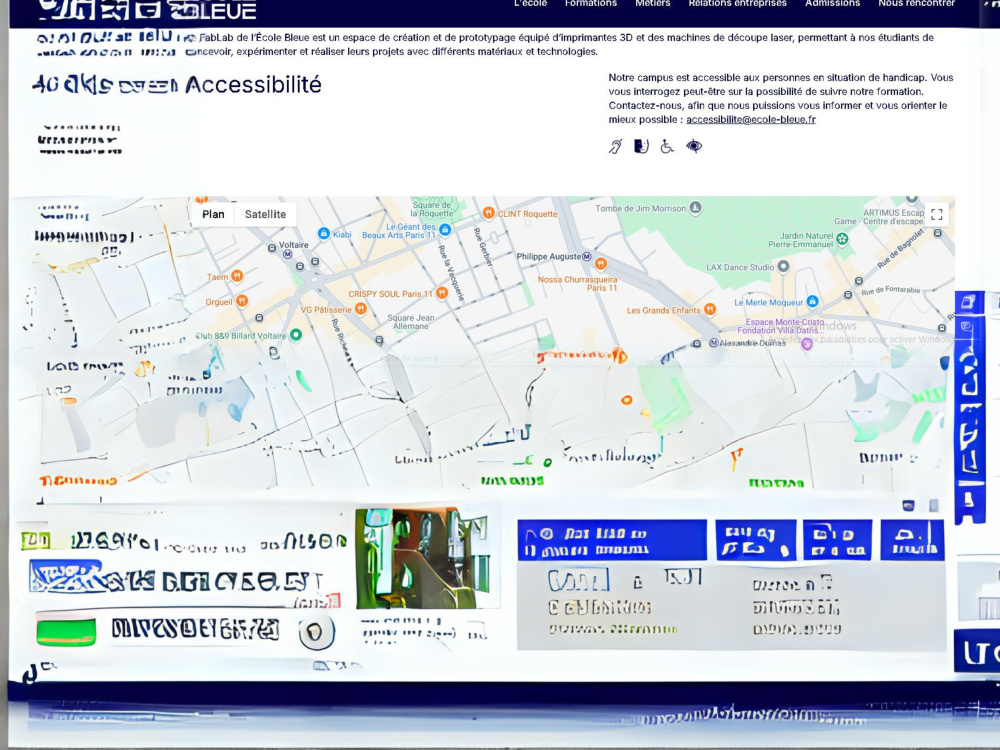Click Le Merle Moqueur shop pin
Screen dimensions: 1000x750
812,301
